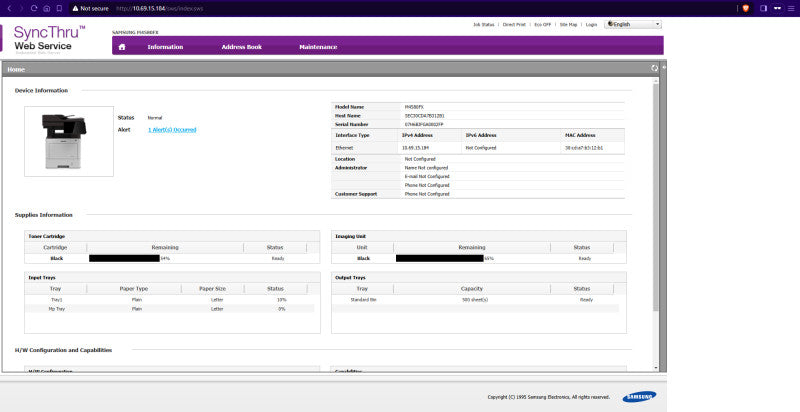Select the Model Name label

349,107
